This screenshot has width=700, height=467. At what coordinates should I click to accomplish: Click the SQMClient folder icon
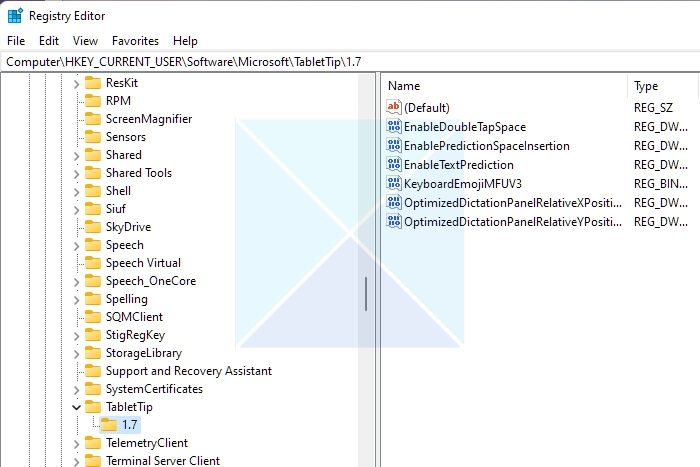[x=93, y=317]
